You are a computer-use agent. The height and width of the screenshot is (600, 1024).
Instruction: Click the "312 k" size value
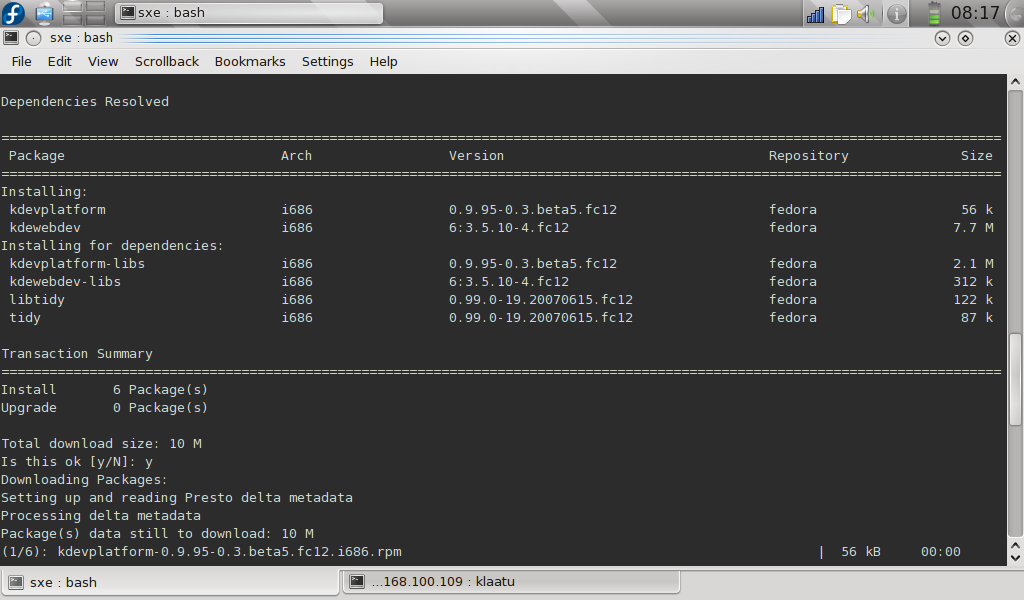pos(973,282)
